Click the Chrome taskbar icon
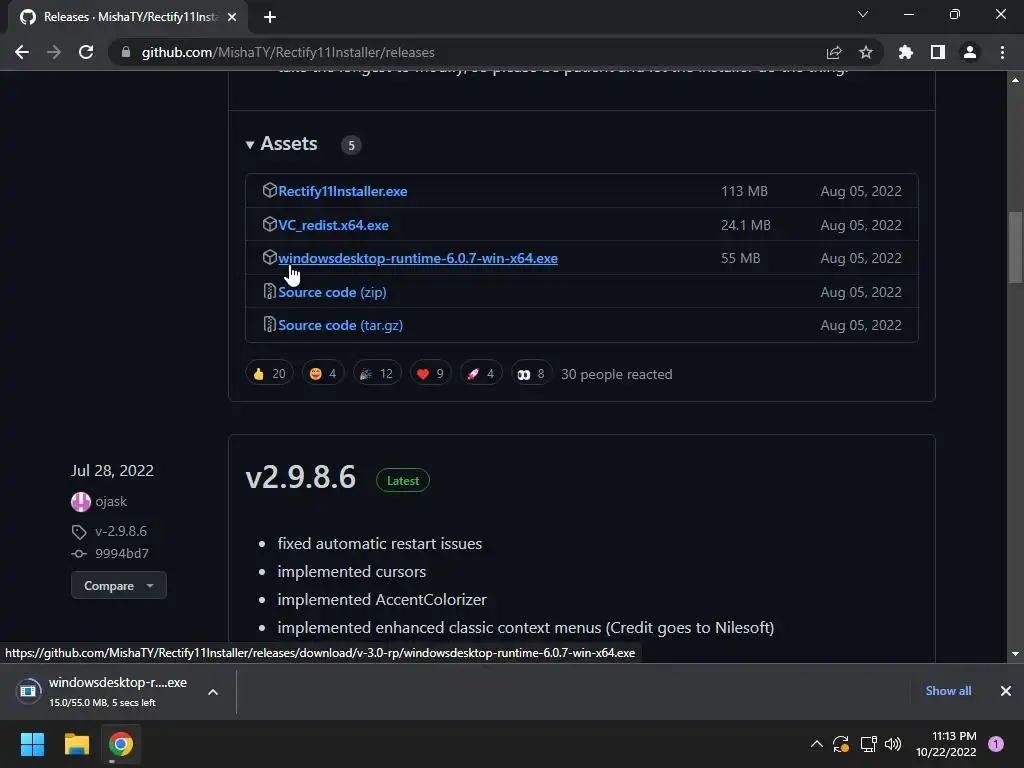Screen dimensions: 1024x768 coord(120,744)
